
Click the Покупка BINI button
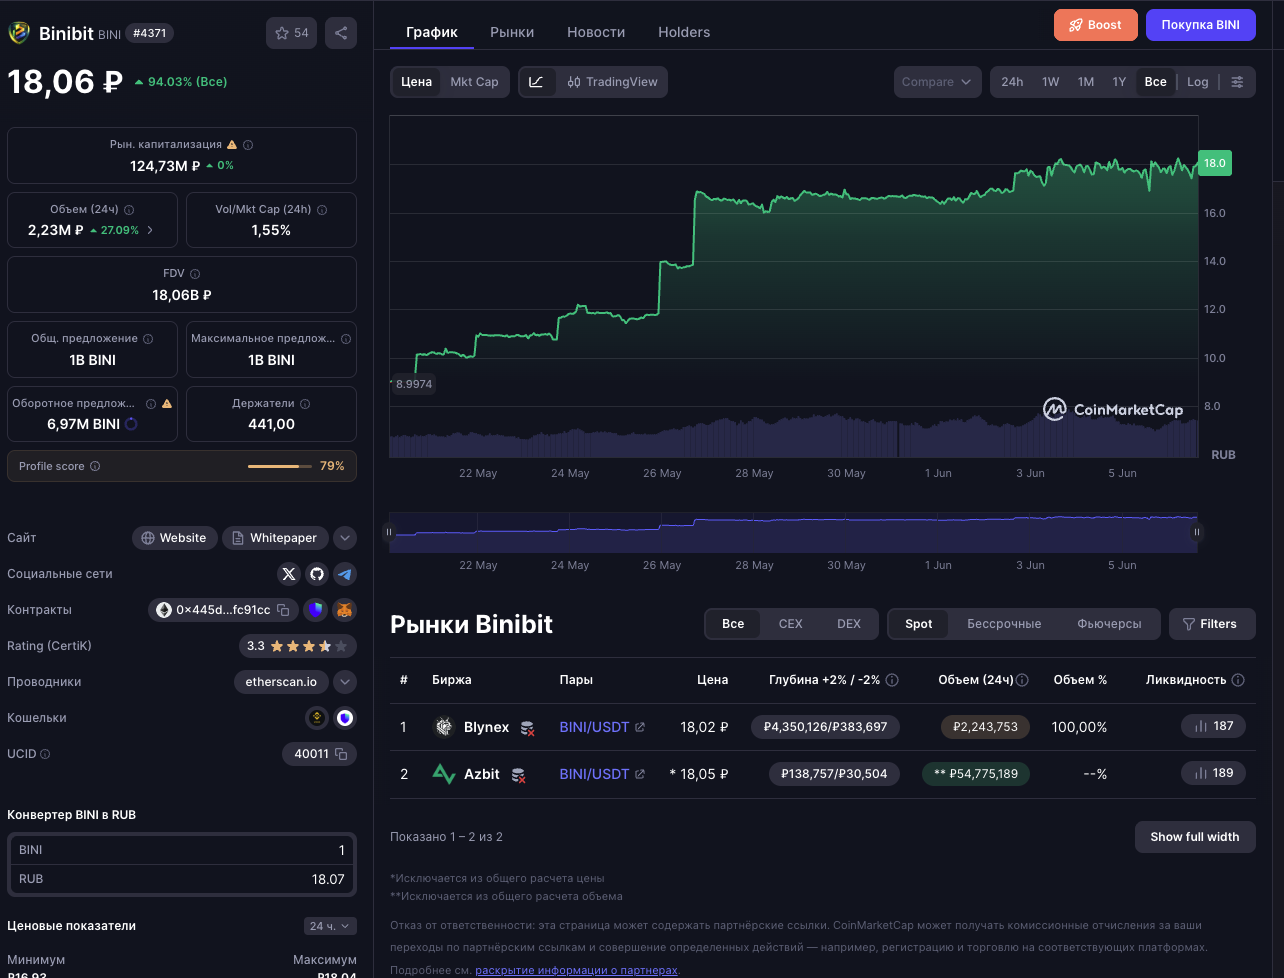coord(1201,25)
